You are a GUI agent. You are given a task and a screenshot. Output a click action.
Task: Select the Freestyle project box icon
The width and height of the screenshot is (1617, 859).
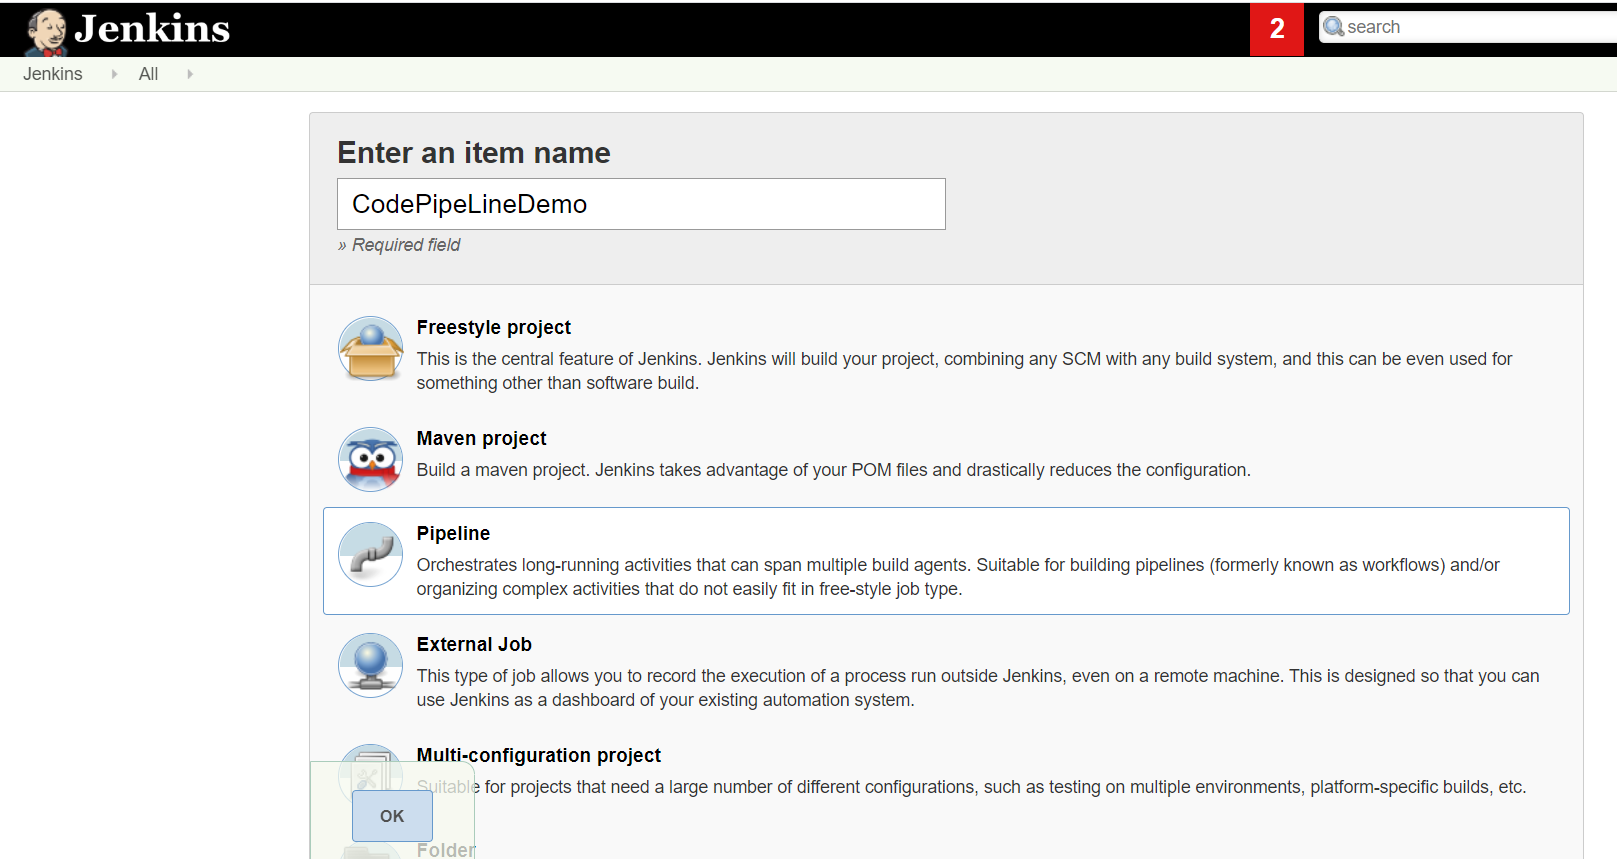tap(370, 349)
